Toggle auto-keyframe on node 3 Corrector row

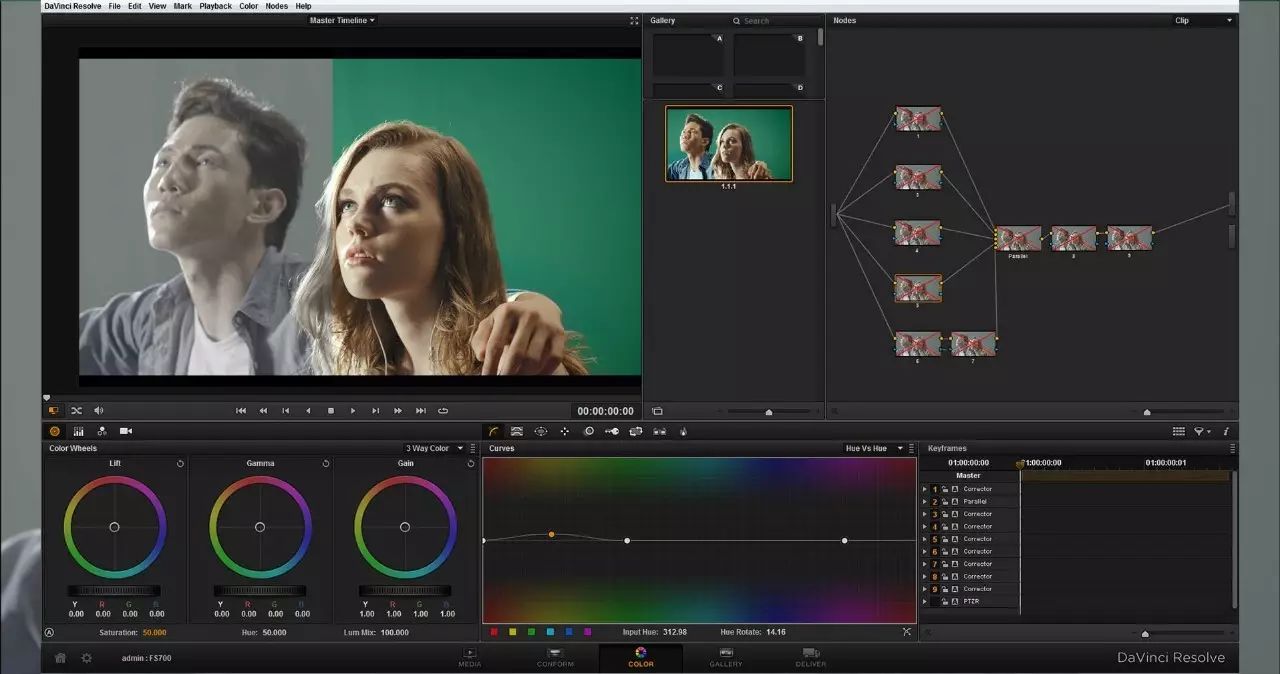click(955, 514)
